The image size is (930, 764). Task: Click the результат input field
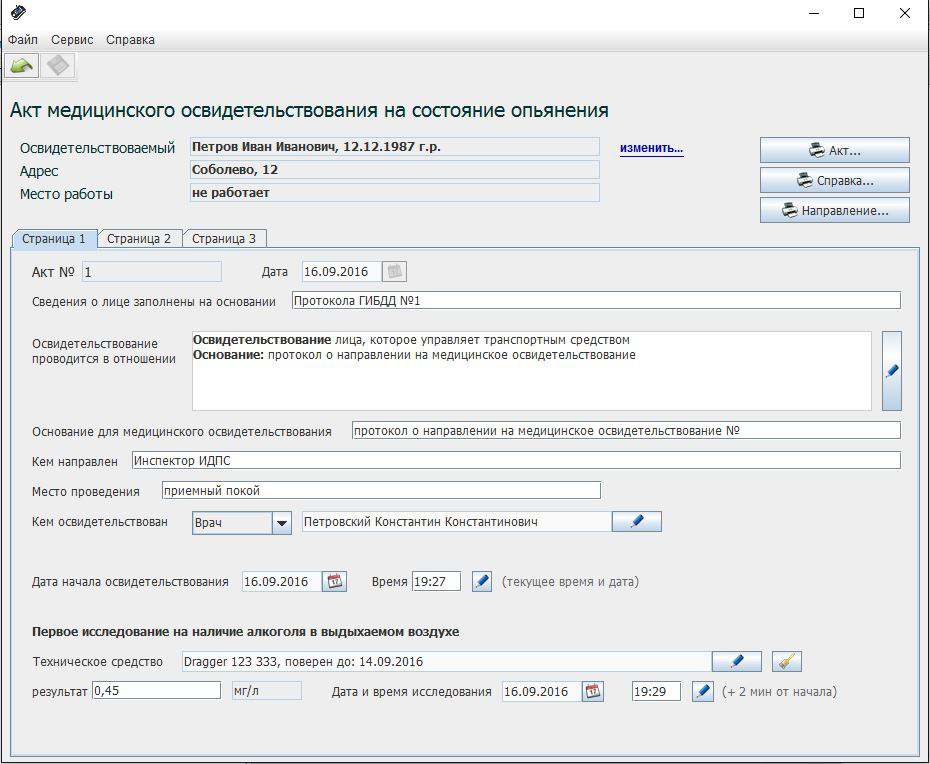click(x=156, y=691)
